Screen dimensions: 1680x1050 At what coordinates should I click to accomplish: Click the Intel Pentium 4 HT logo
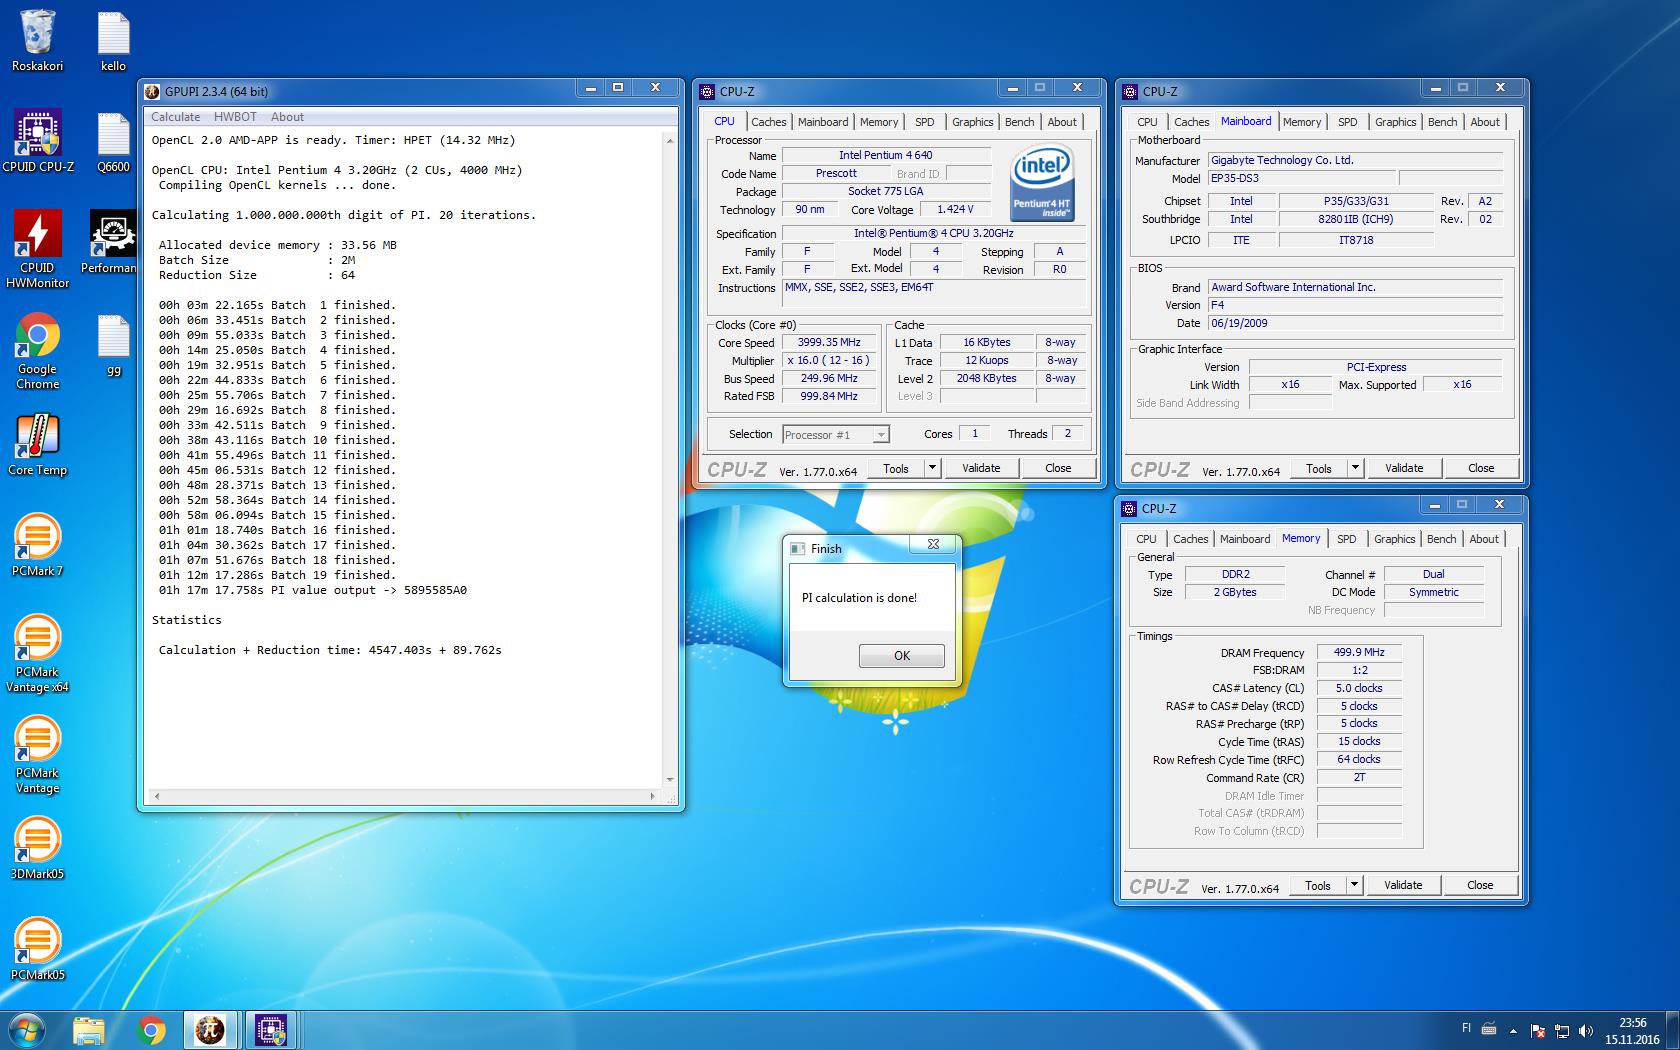click(1043, 183)
